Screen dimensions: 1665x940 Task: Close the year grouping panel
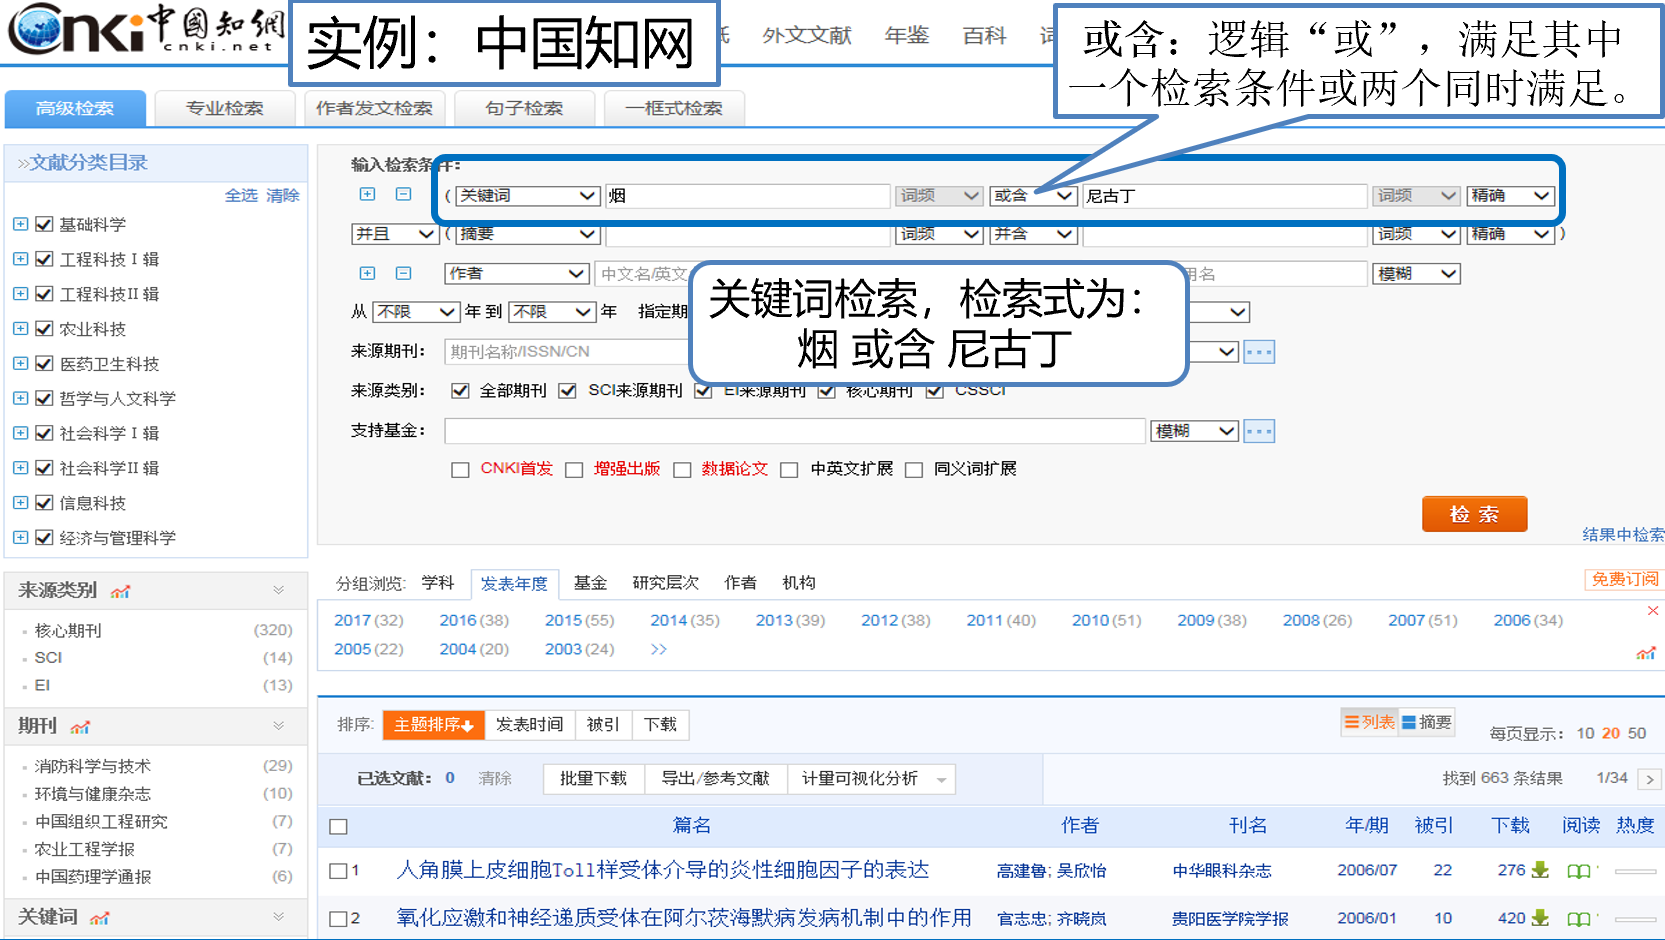[x=1653, y=610]
